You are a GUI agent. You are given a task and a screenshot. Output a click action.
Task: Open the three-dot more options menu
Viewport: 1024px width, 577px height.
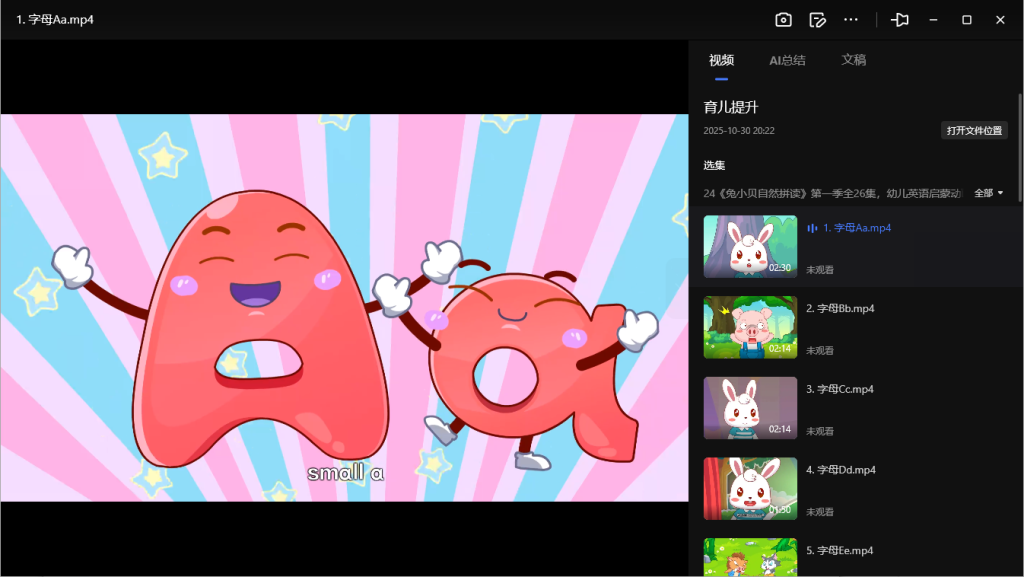[x=851, y=20]
